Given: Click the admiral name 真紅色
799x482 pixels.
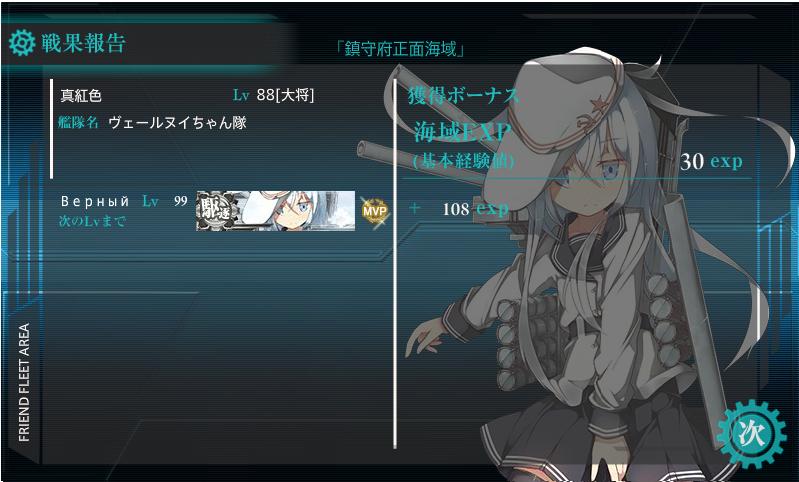Looking at the screenshot, I should tap(81, 96).
